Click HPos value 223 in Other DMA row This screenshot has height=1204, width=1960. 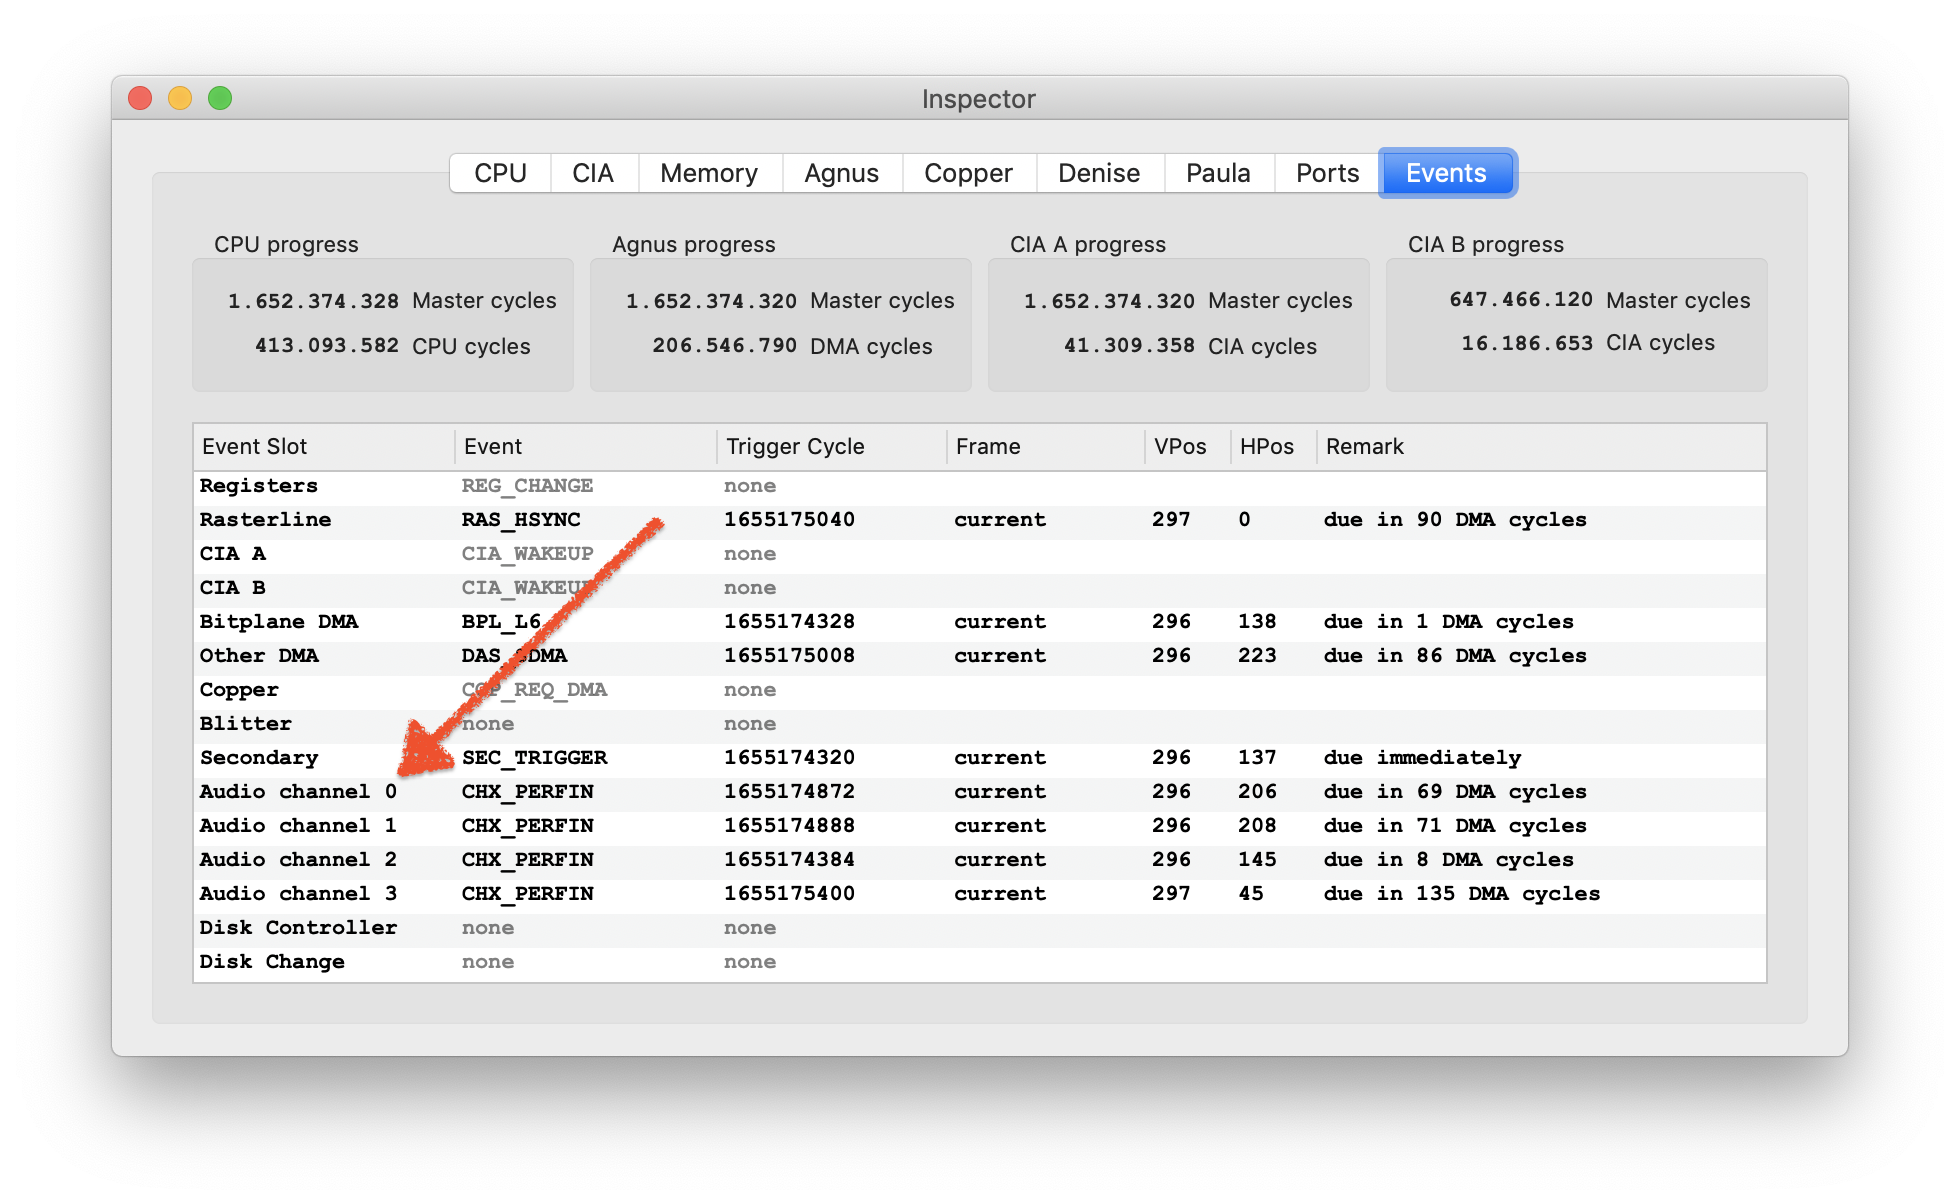point(1257,656)
